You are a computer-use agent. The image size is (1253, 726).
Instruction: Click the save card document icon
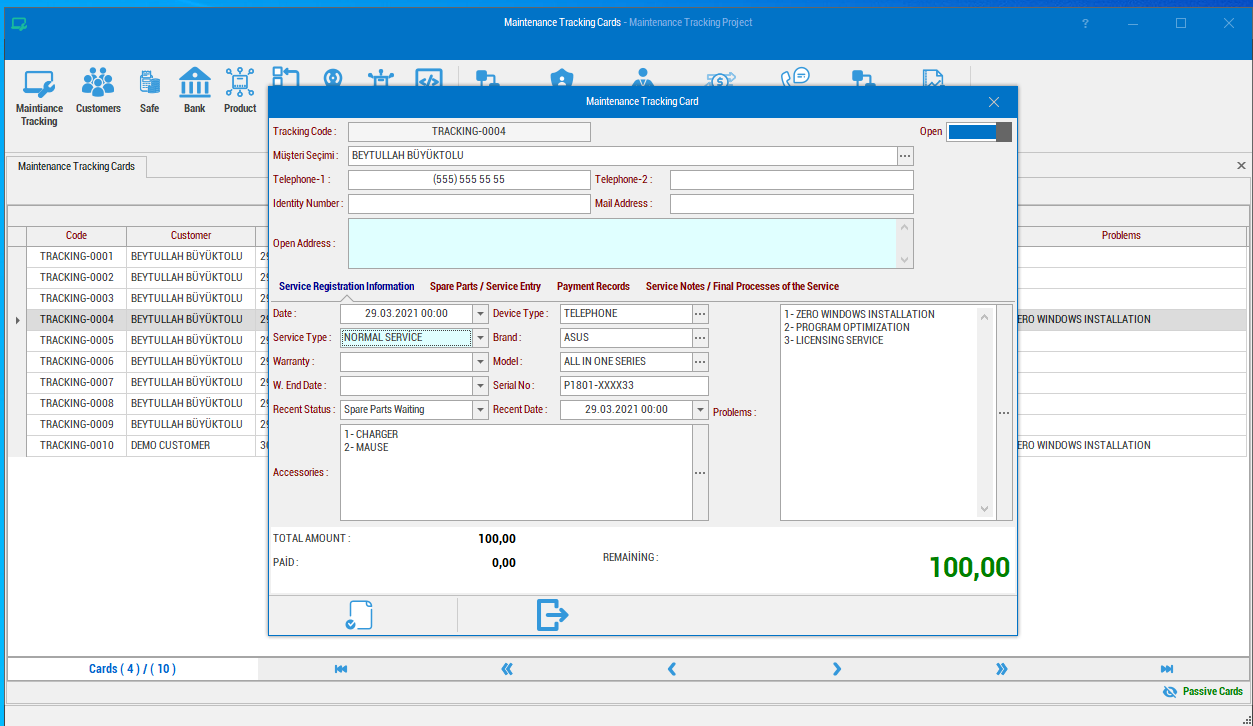(x=359, y=615)
